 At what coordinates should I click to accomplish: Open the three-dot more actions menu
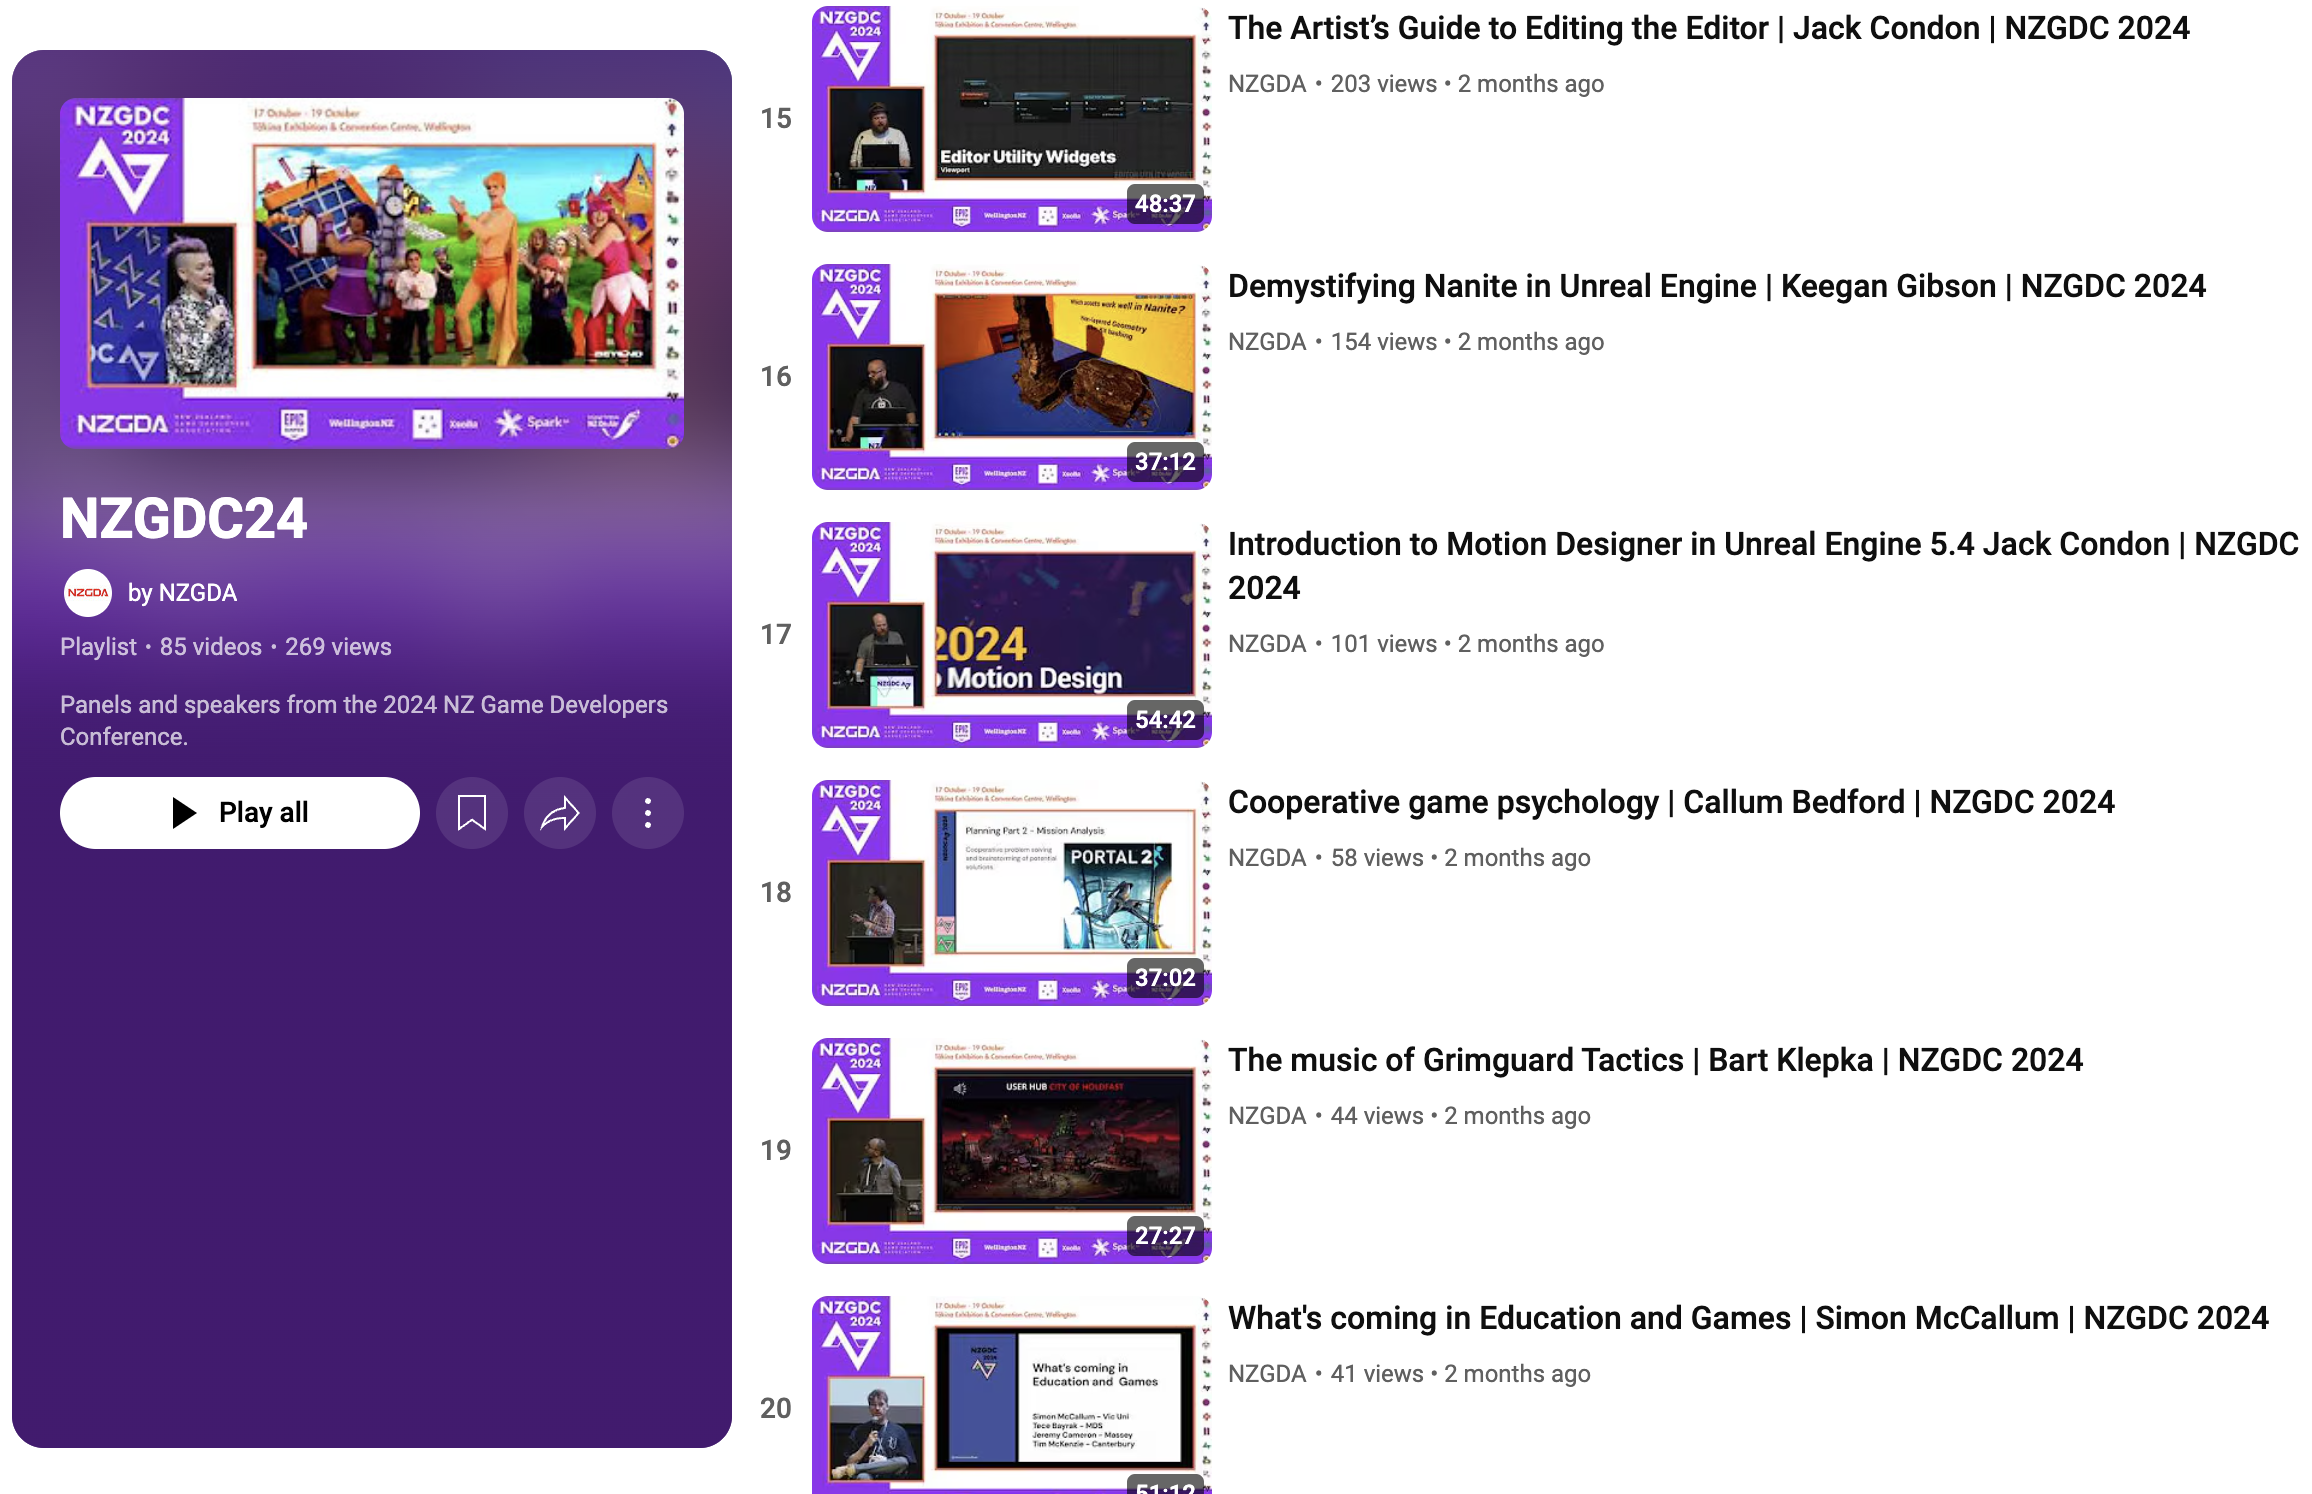tap(647, 813)
